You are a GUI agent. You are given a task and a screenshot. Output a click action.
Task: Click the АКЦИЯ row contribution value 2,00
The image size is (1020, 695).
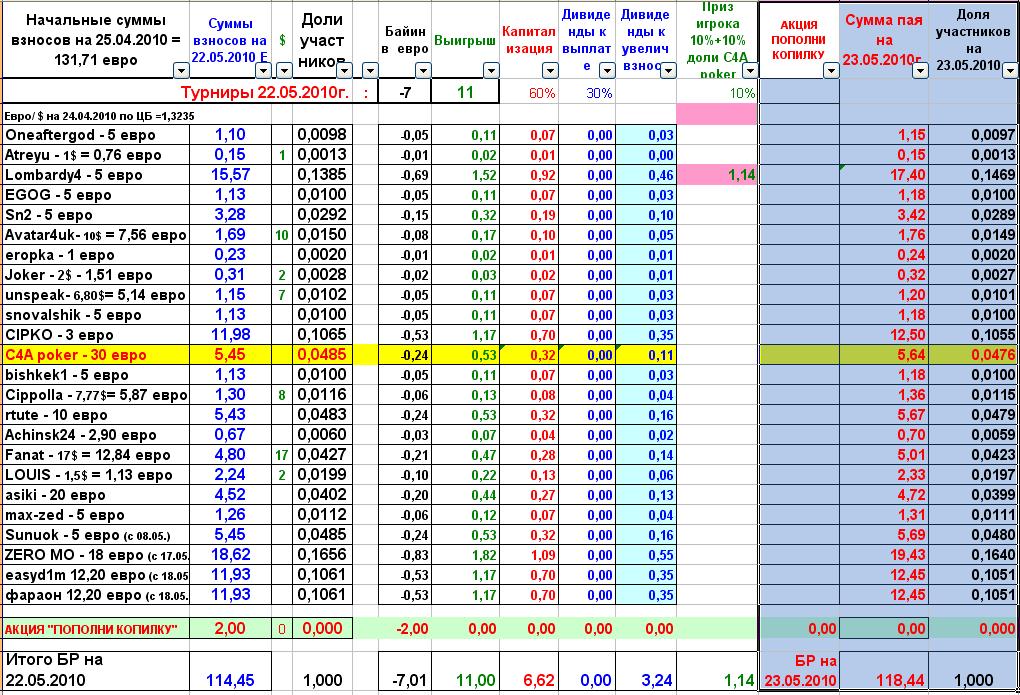click(230, 629)
